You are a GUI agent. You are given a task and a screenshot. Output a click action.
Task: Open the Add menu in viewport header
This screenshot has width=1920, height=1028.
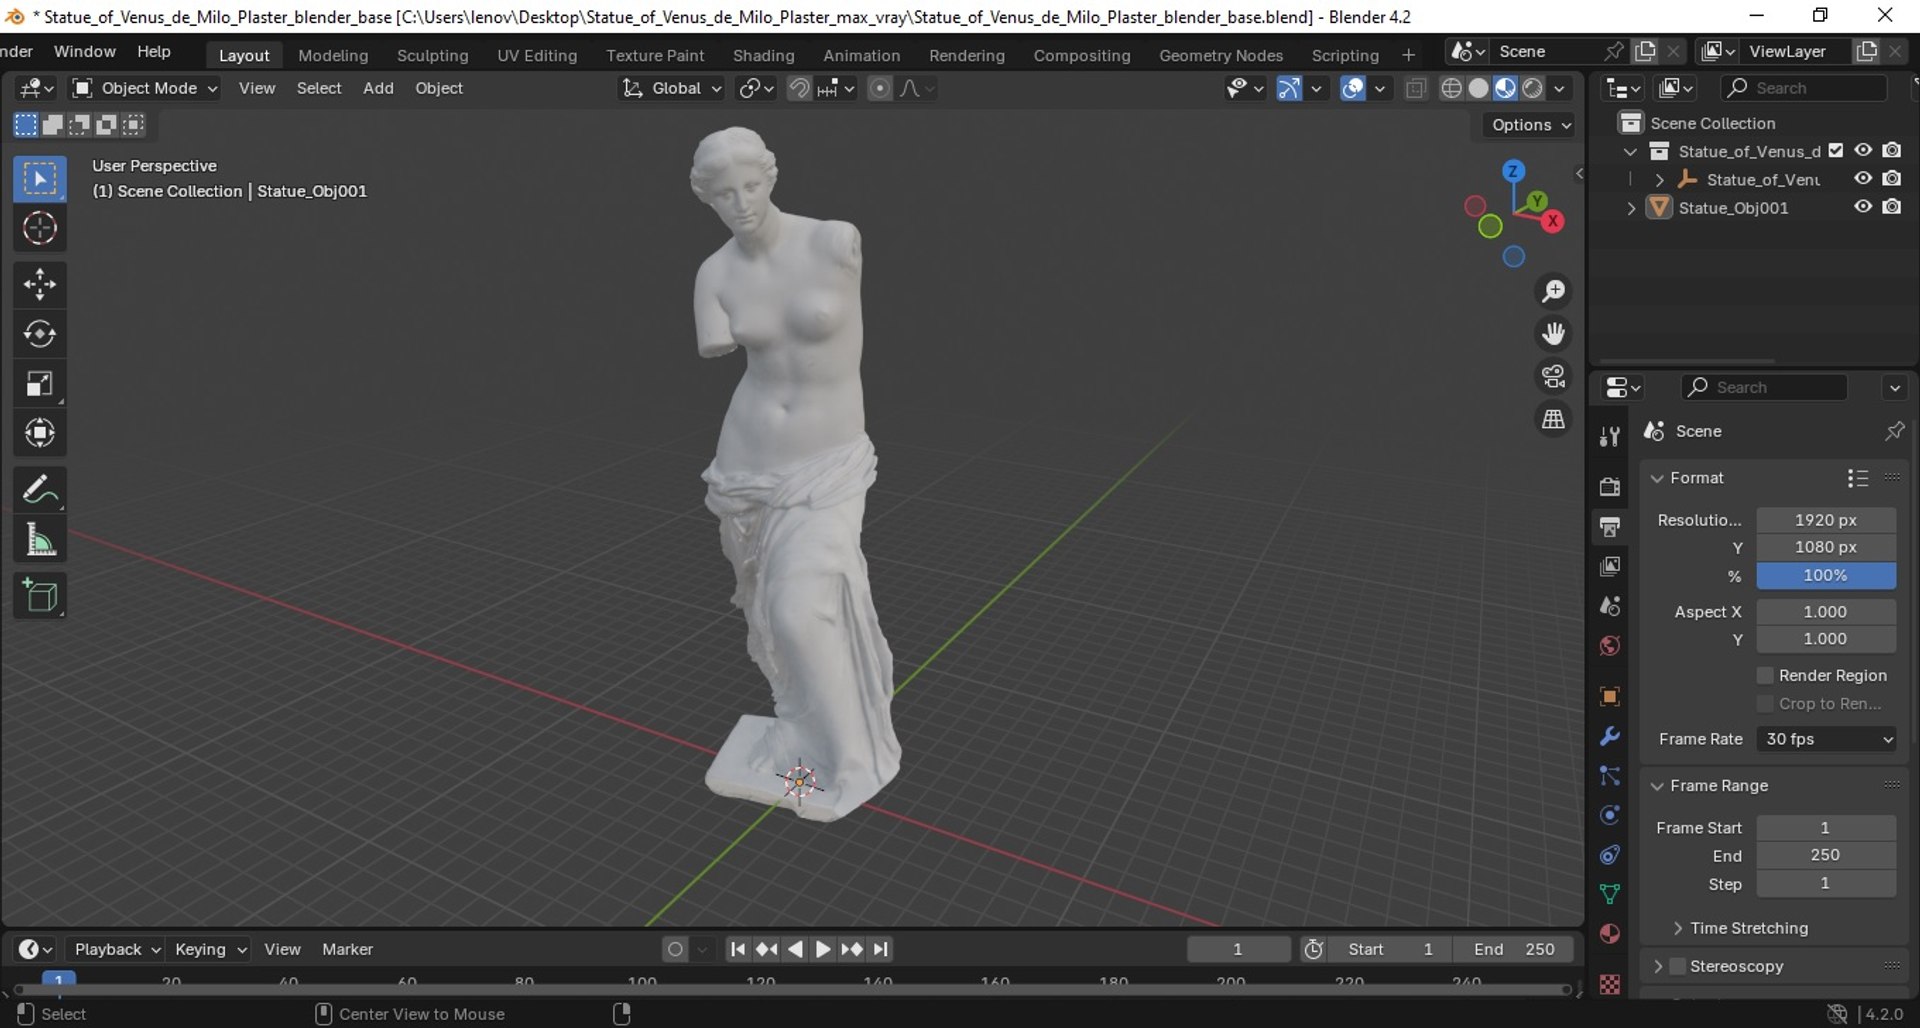click(378, 89)
